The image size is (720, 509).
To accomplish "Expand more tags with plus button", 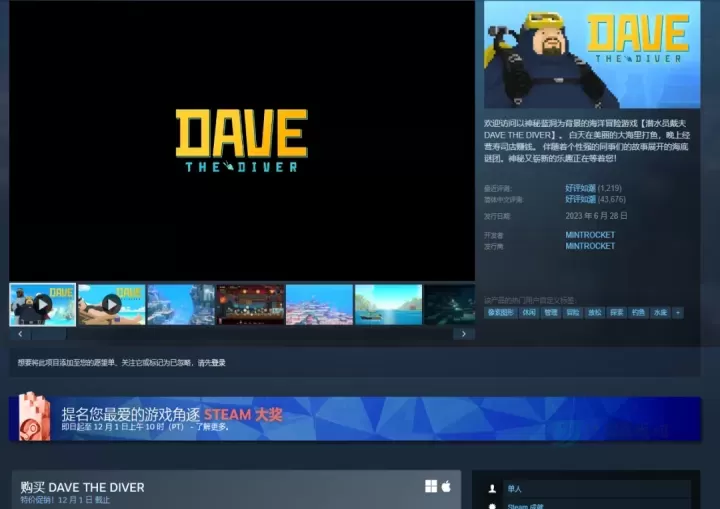I will 678,312.
